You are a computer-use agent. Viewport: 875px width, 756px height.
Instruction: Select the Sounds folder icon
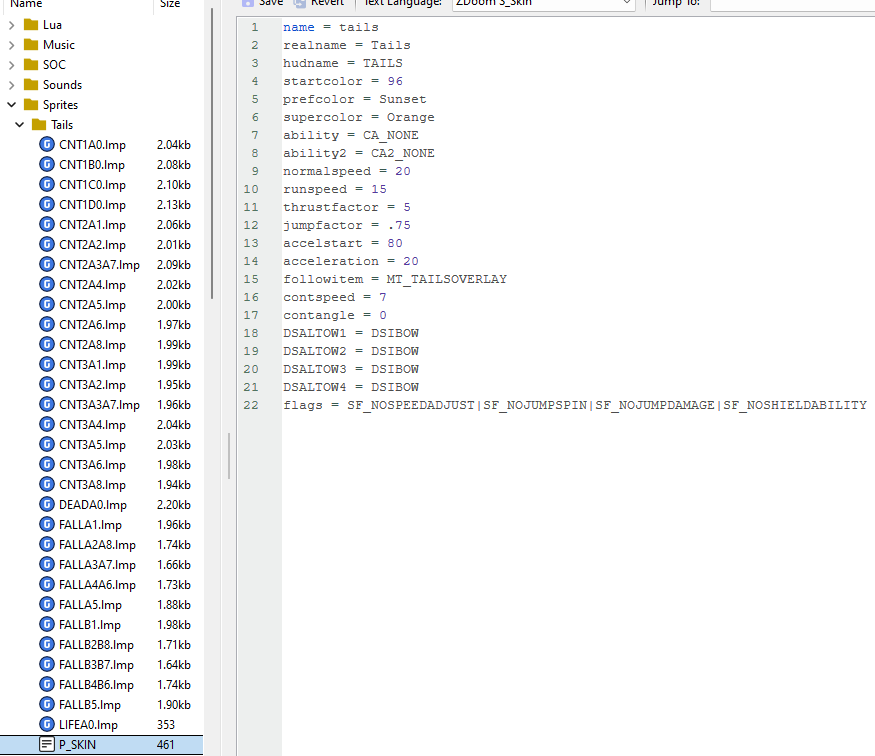[x=31, y=85]
